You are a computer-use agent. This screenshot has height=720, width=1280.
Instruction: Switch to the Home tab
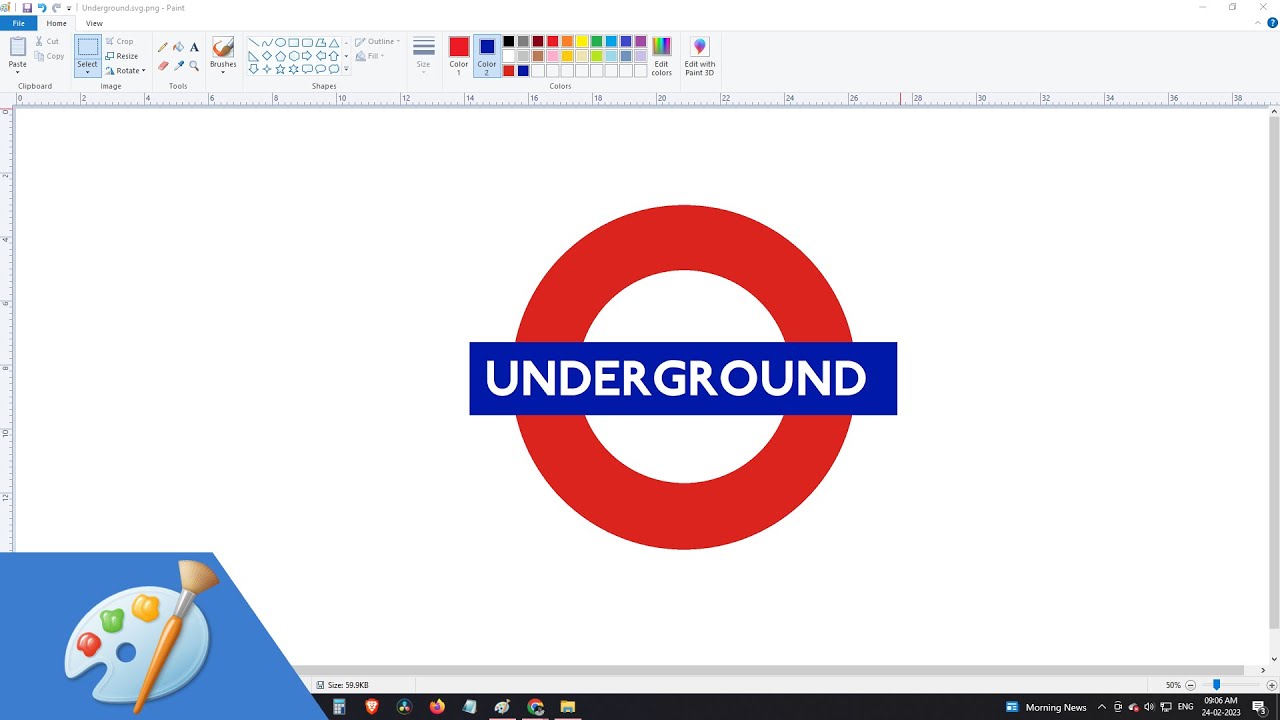(57, 23)
